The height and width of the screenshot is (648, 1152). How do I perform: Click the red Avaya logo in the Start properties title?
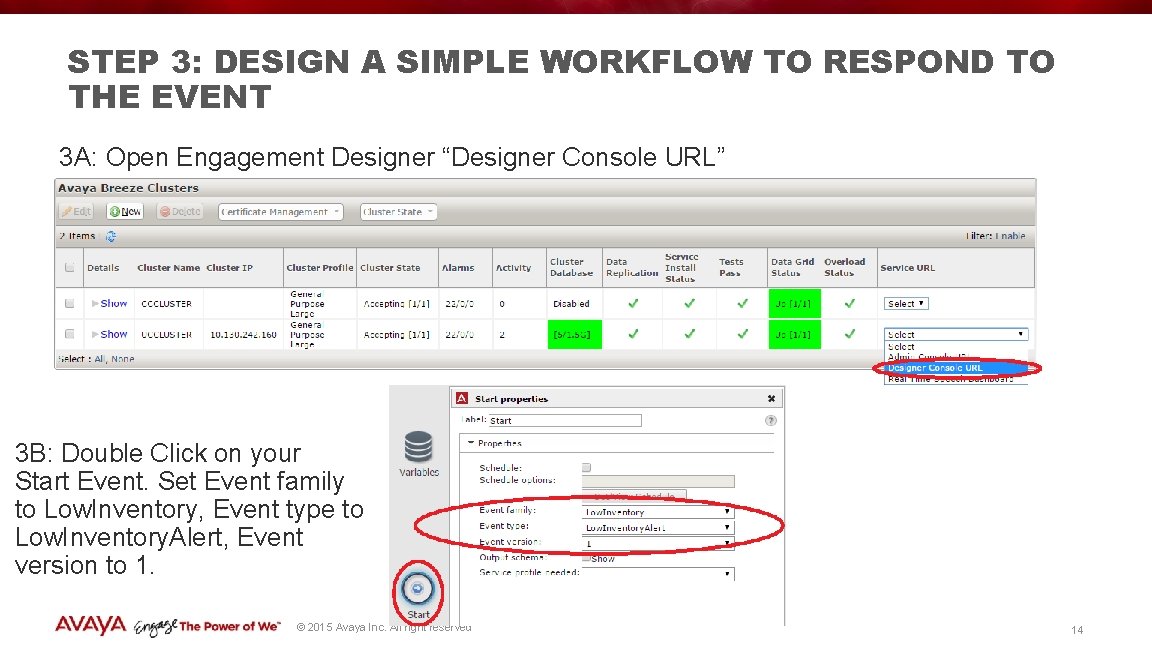click(x=462, y=398)
